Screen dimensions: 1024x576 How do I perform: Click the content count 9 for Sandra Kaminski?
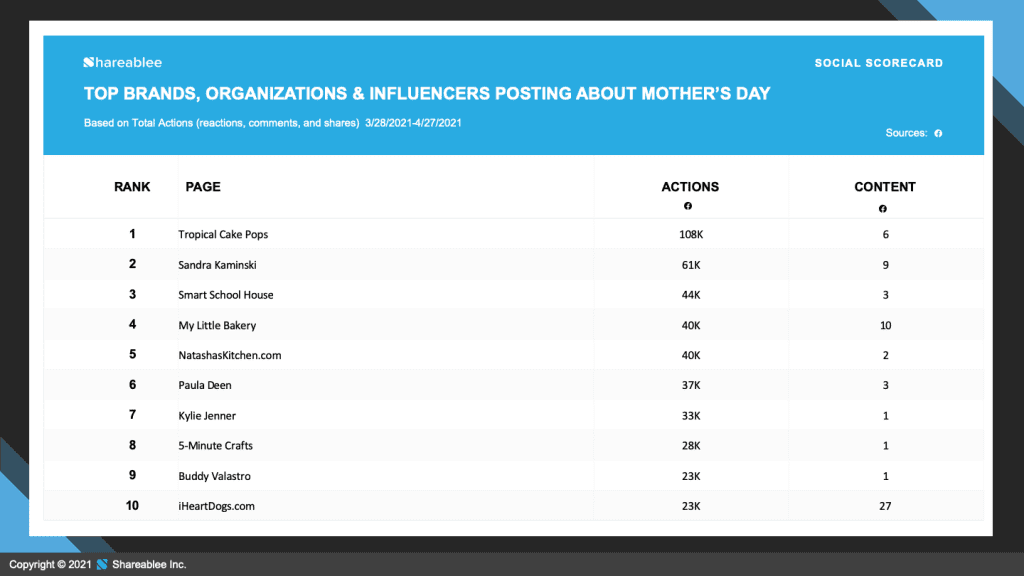886,265
